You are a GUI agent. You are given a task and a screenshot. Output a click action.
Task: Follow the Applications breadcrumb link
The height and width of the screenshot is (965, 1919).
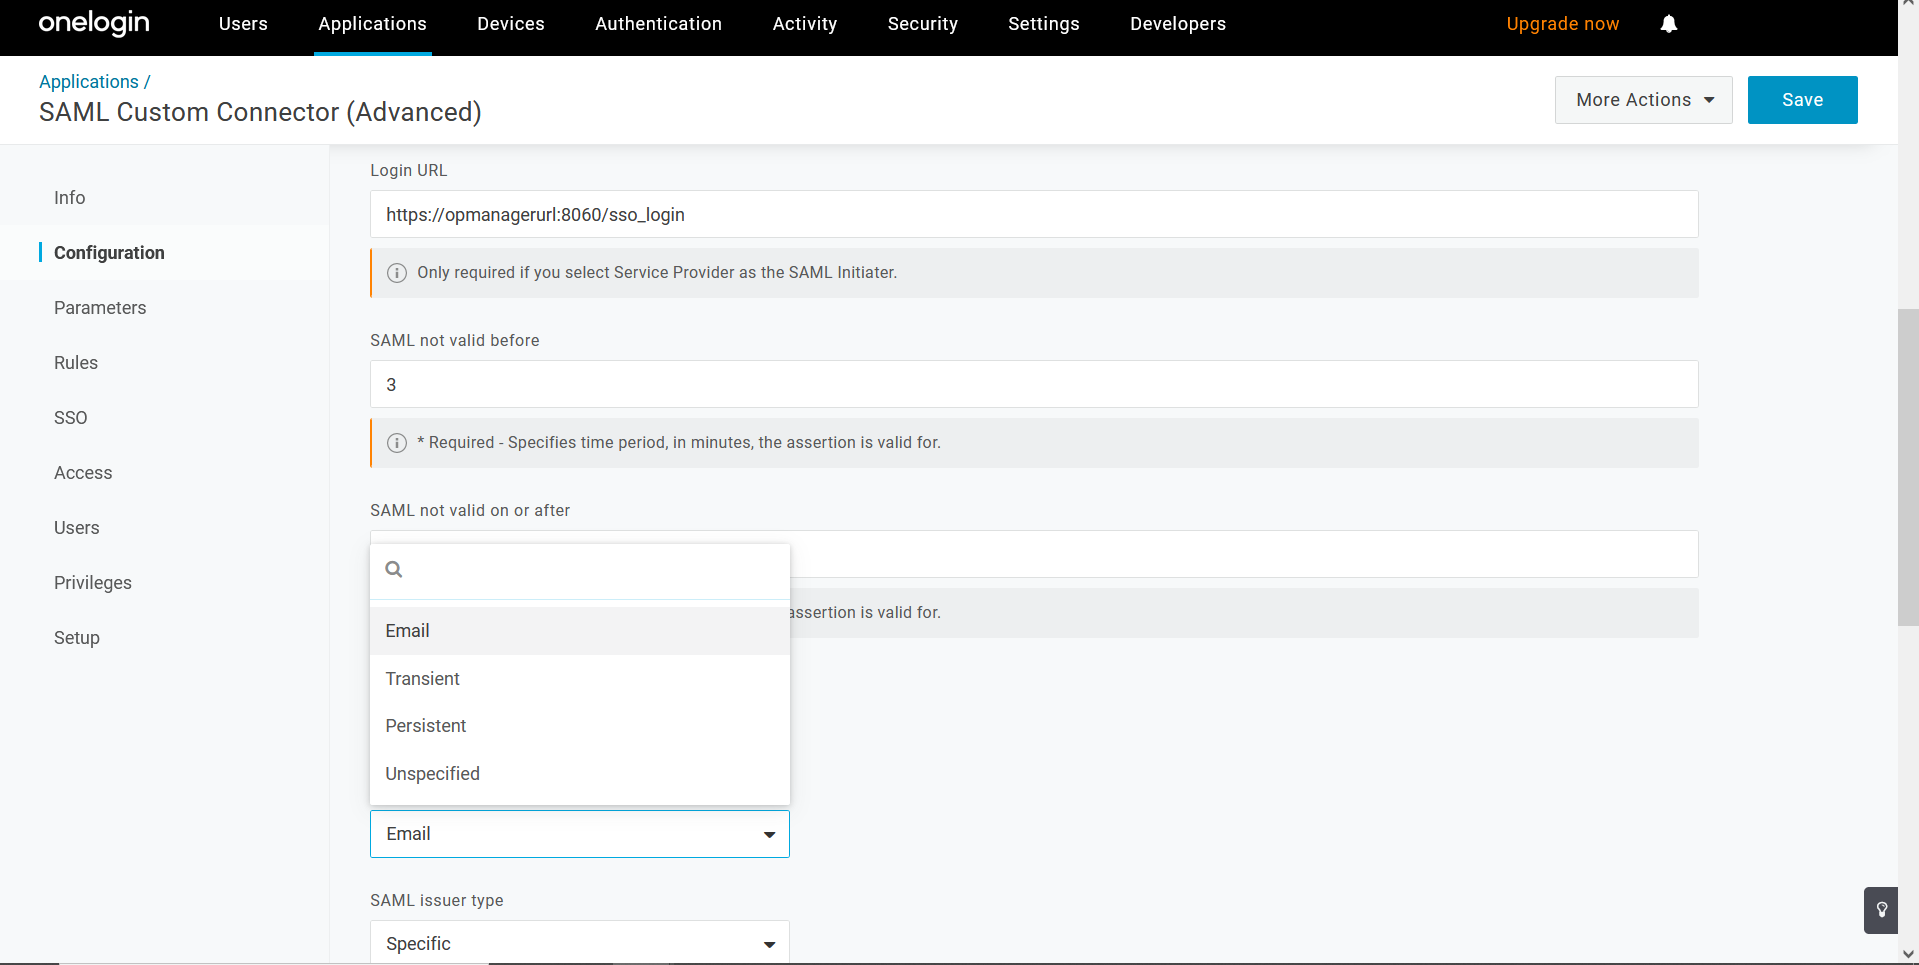[89, 82]
